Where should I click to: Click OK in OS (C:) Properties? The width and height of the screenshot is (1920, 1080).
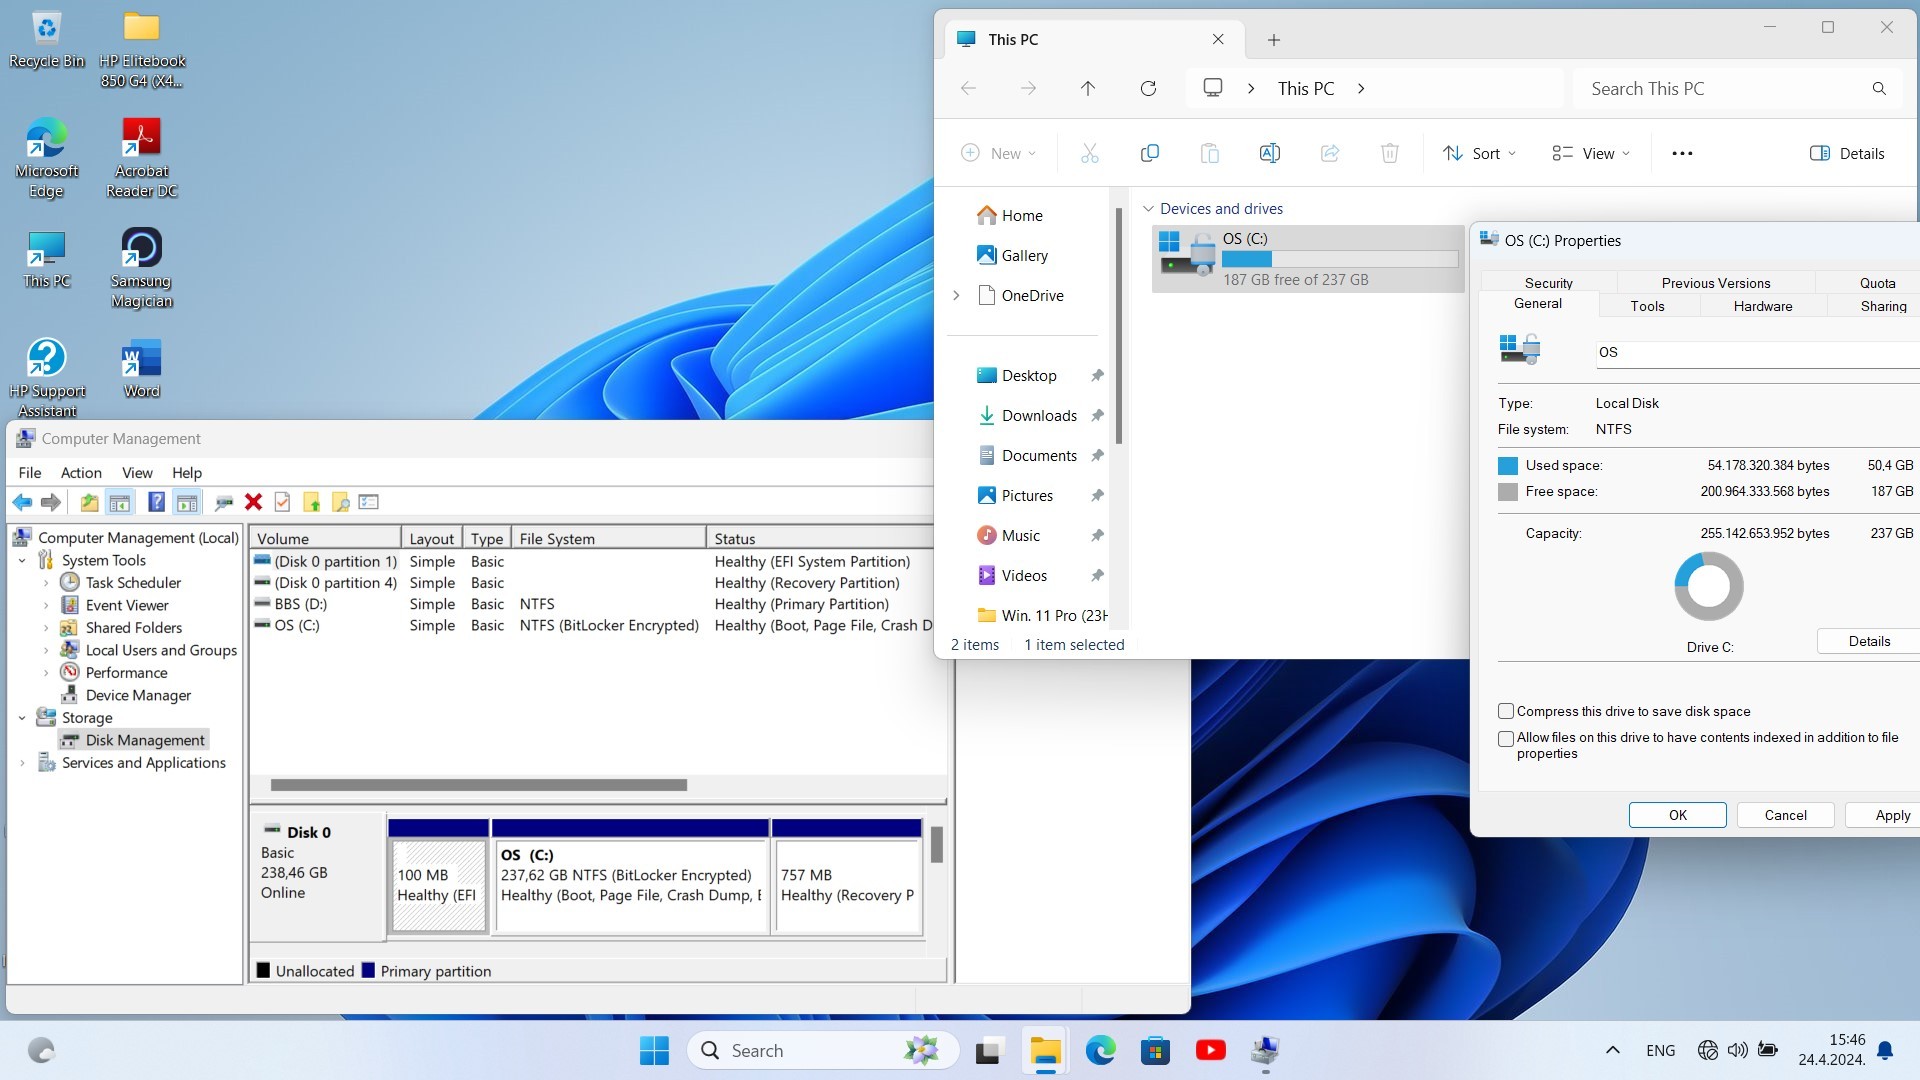tap(1678, 815)
